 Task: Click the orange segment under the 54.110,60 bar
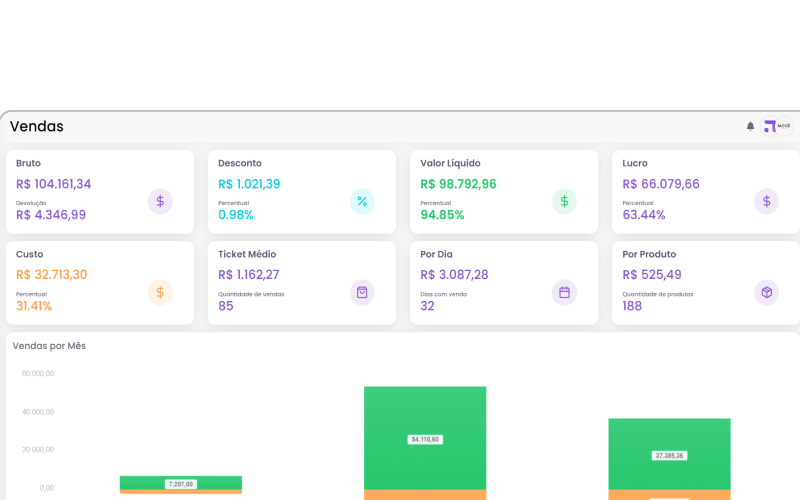(x=425, y=495)
